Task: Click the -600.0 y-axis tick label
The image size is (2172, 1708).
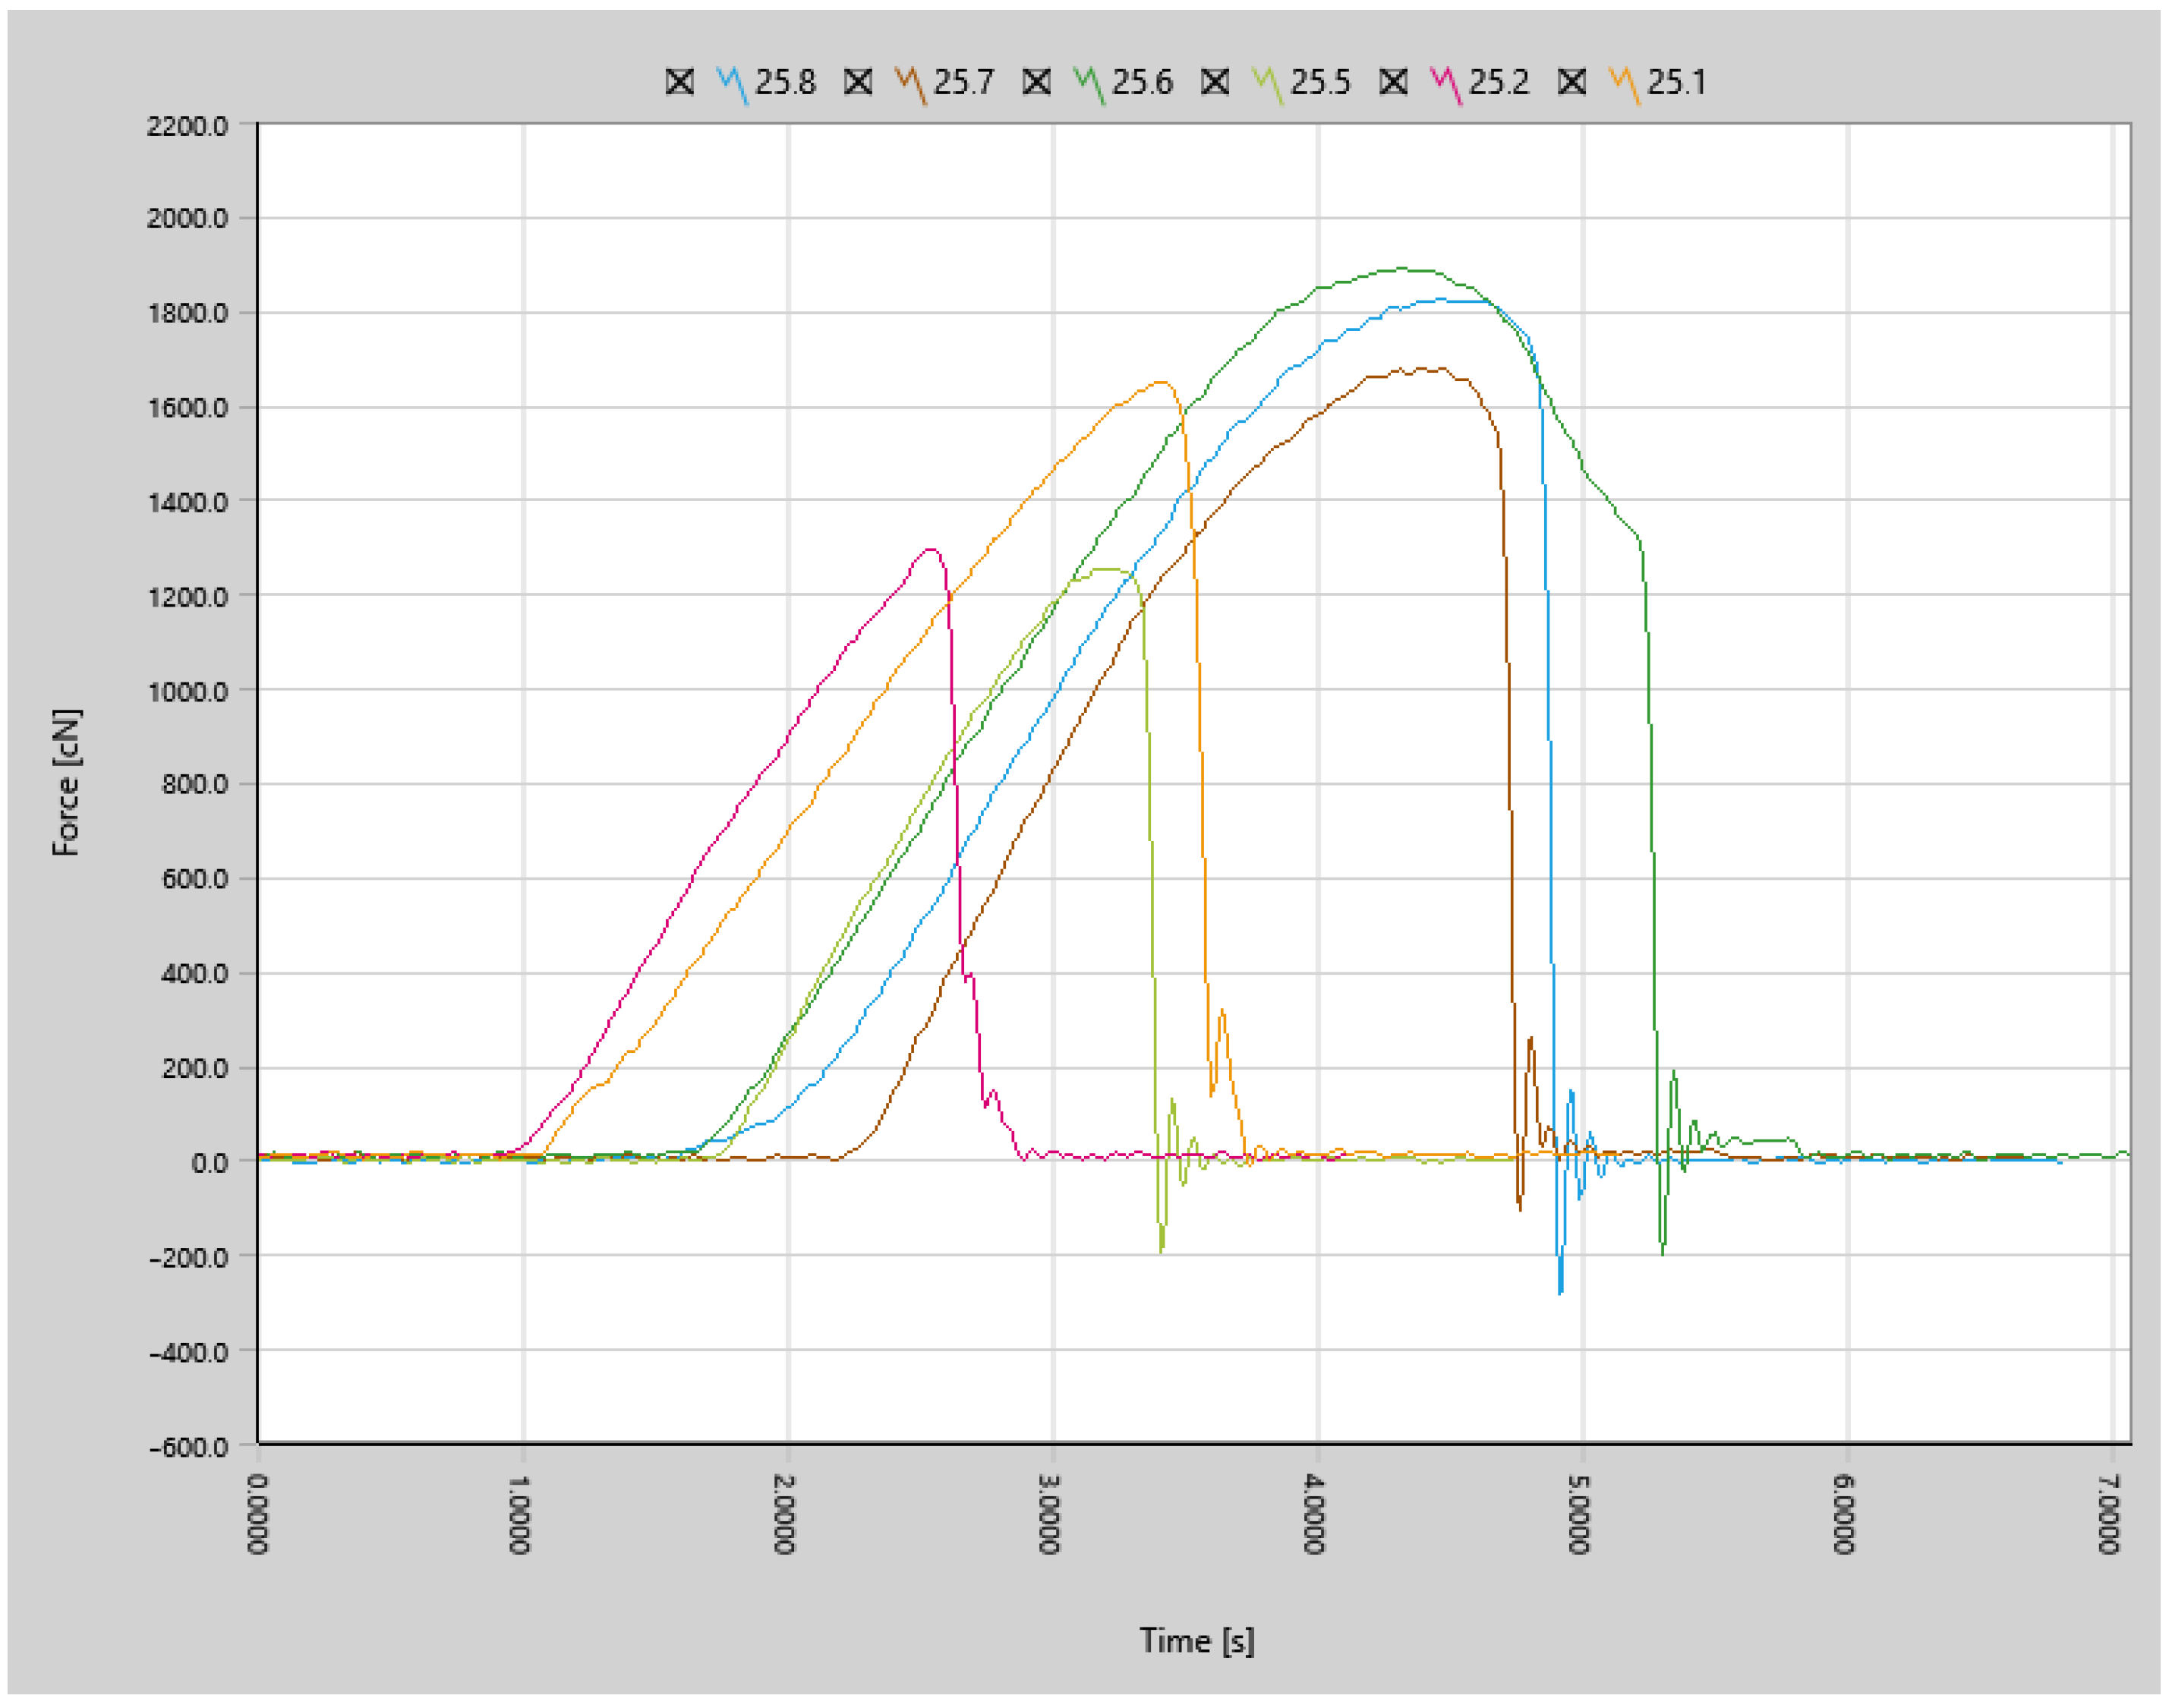Action: click(x=188, y=1447)
